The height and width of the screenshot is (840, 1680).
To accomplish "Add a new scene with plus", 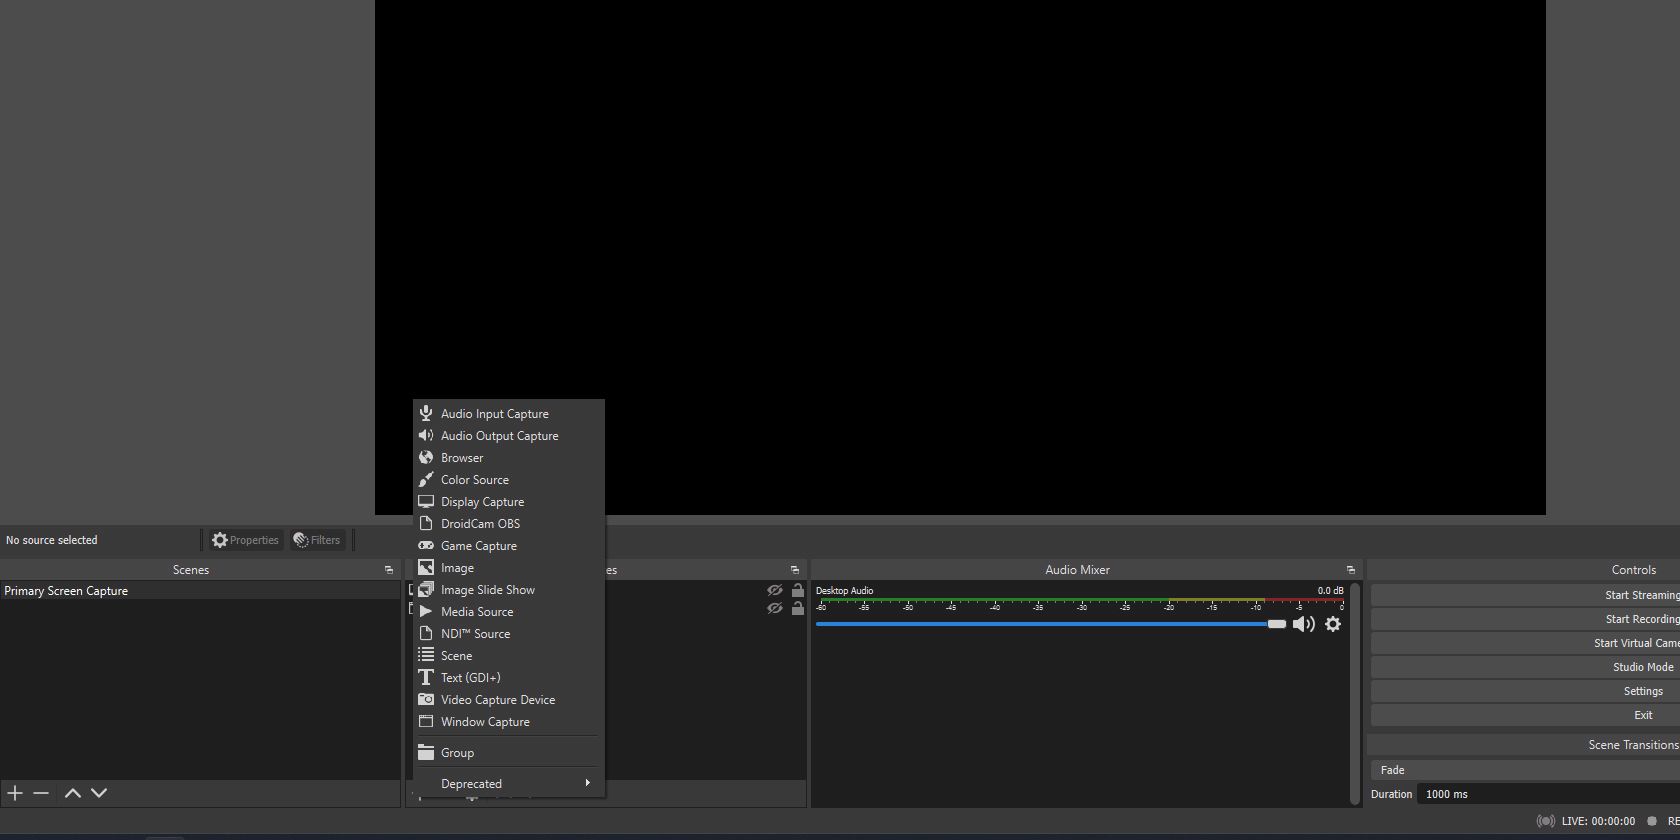I will click(15, 793).
